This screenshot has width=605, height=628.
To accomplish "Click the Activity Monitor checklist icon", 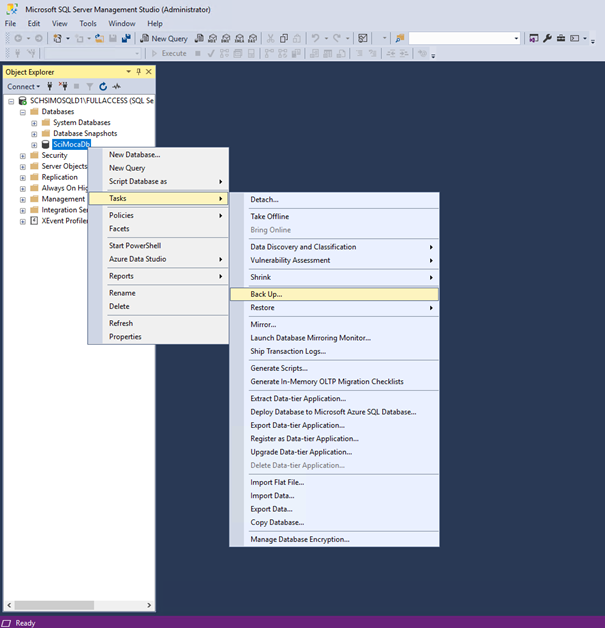I will click(362, 38).
